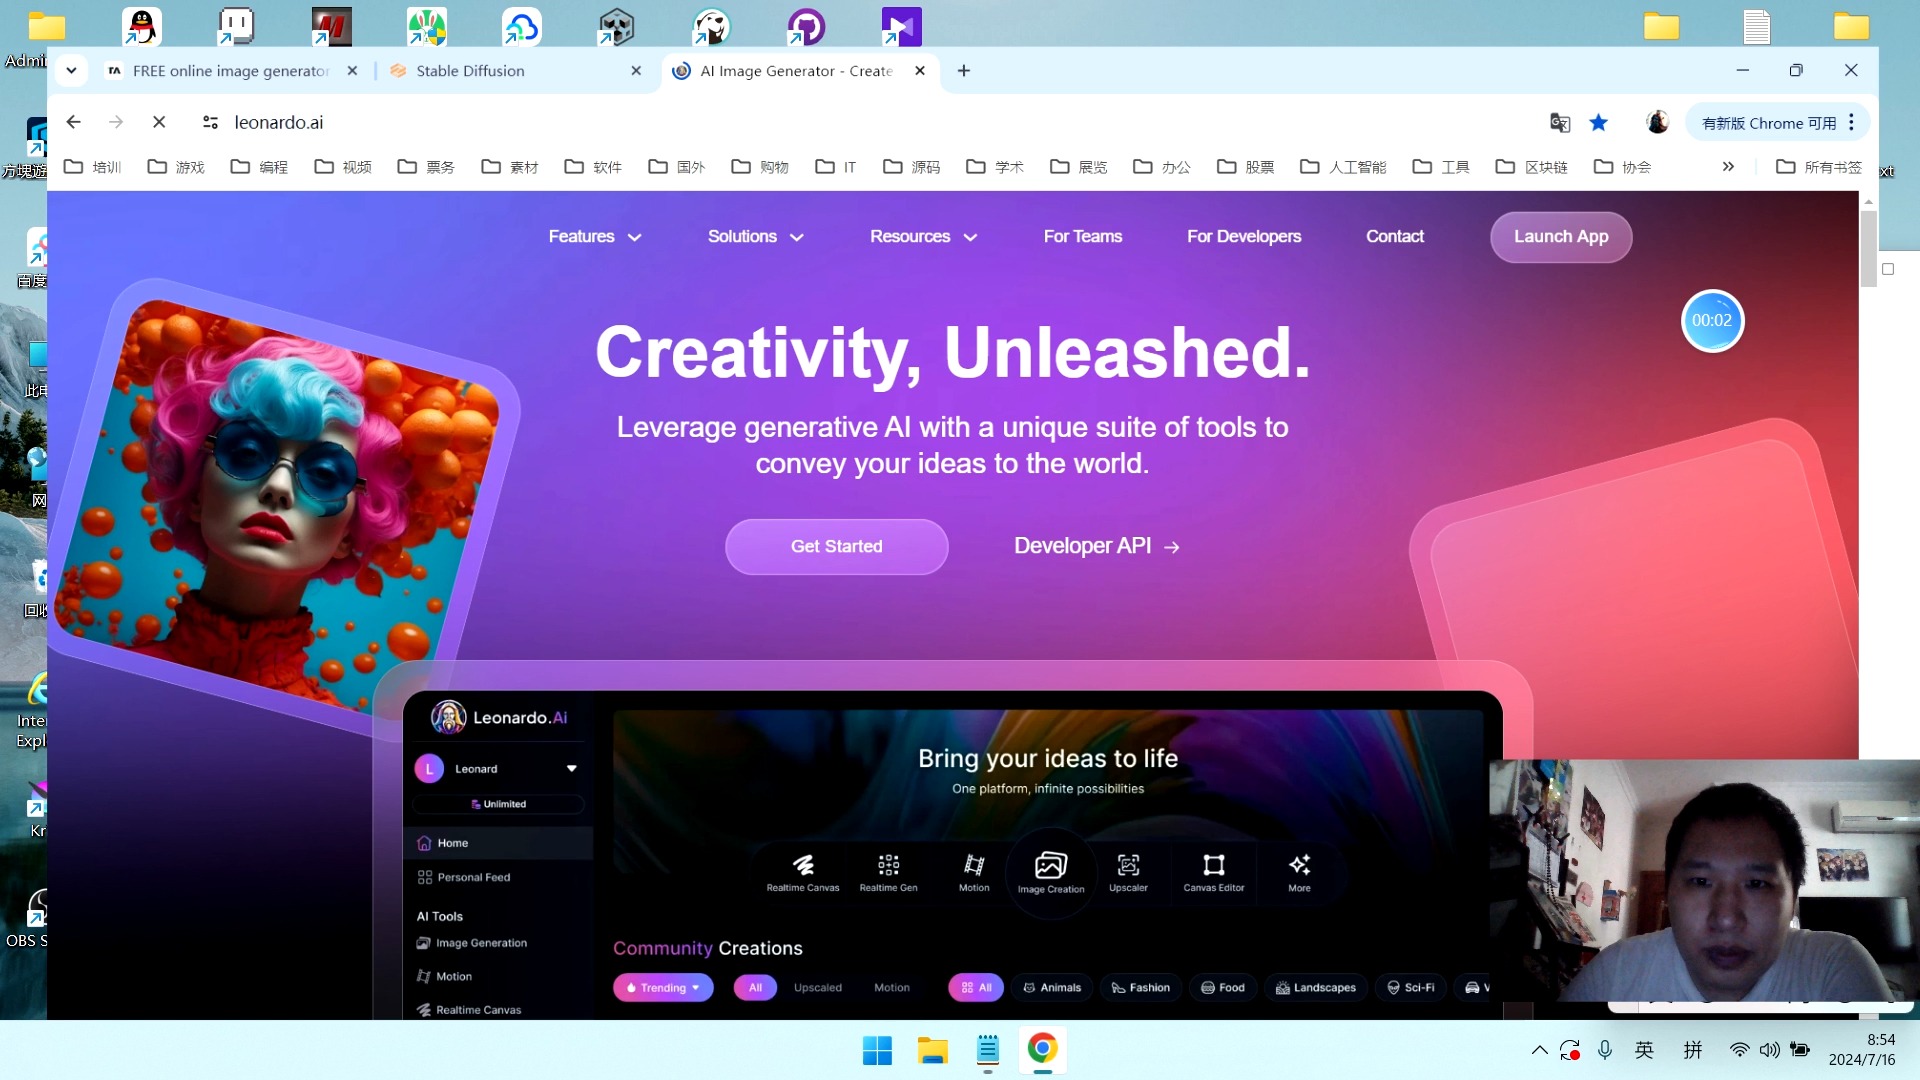Open the Notepad app on the taskbar
Viewport: 1920px width, 1080px height.
click(x=987, y=1050)
